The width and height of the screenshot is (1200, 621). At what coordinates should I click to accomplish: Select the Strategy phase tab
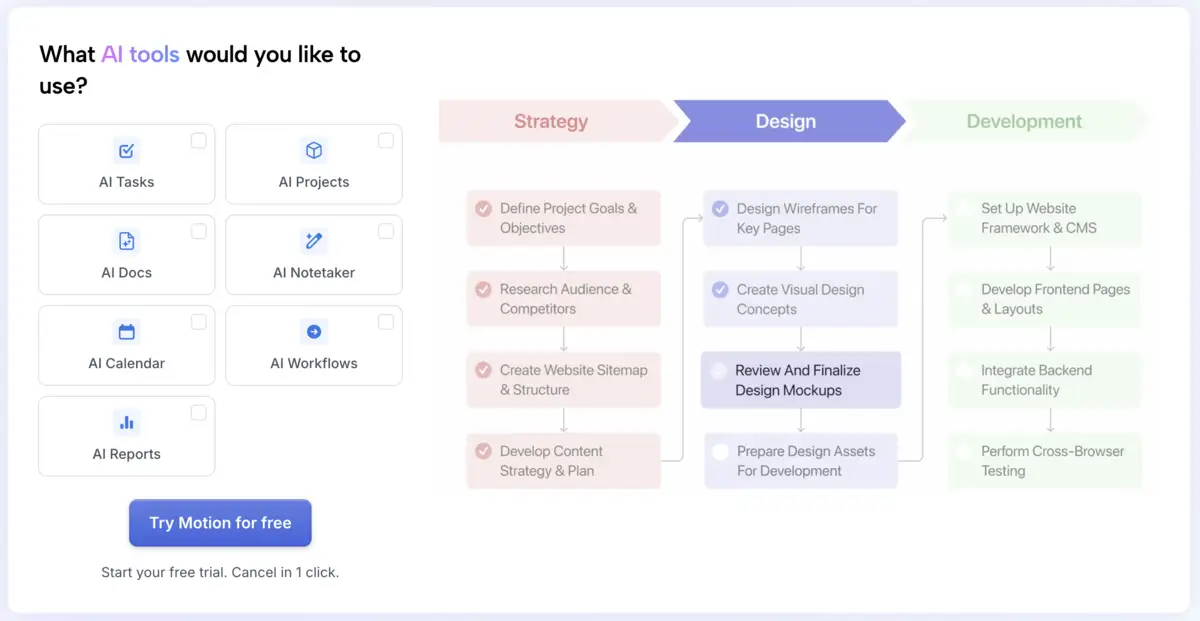point(551,122)
